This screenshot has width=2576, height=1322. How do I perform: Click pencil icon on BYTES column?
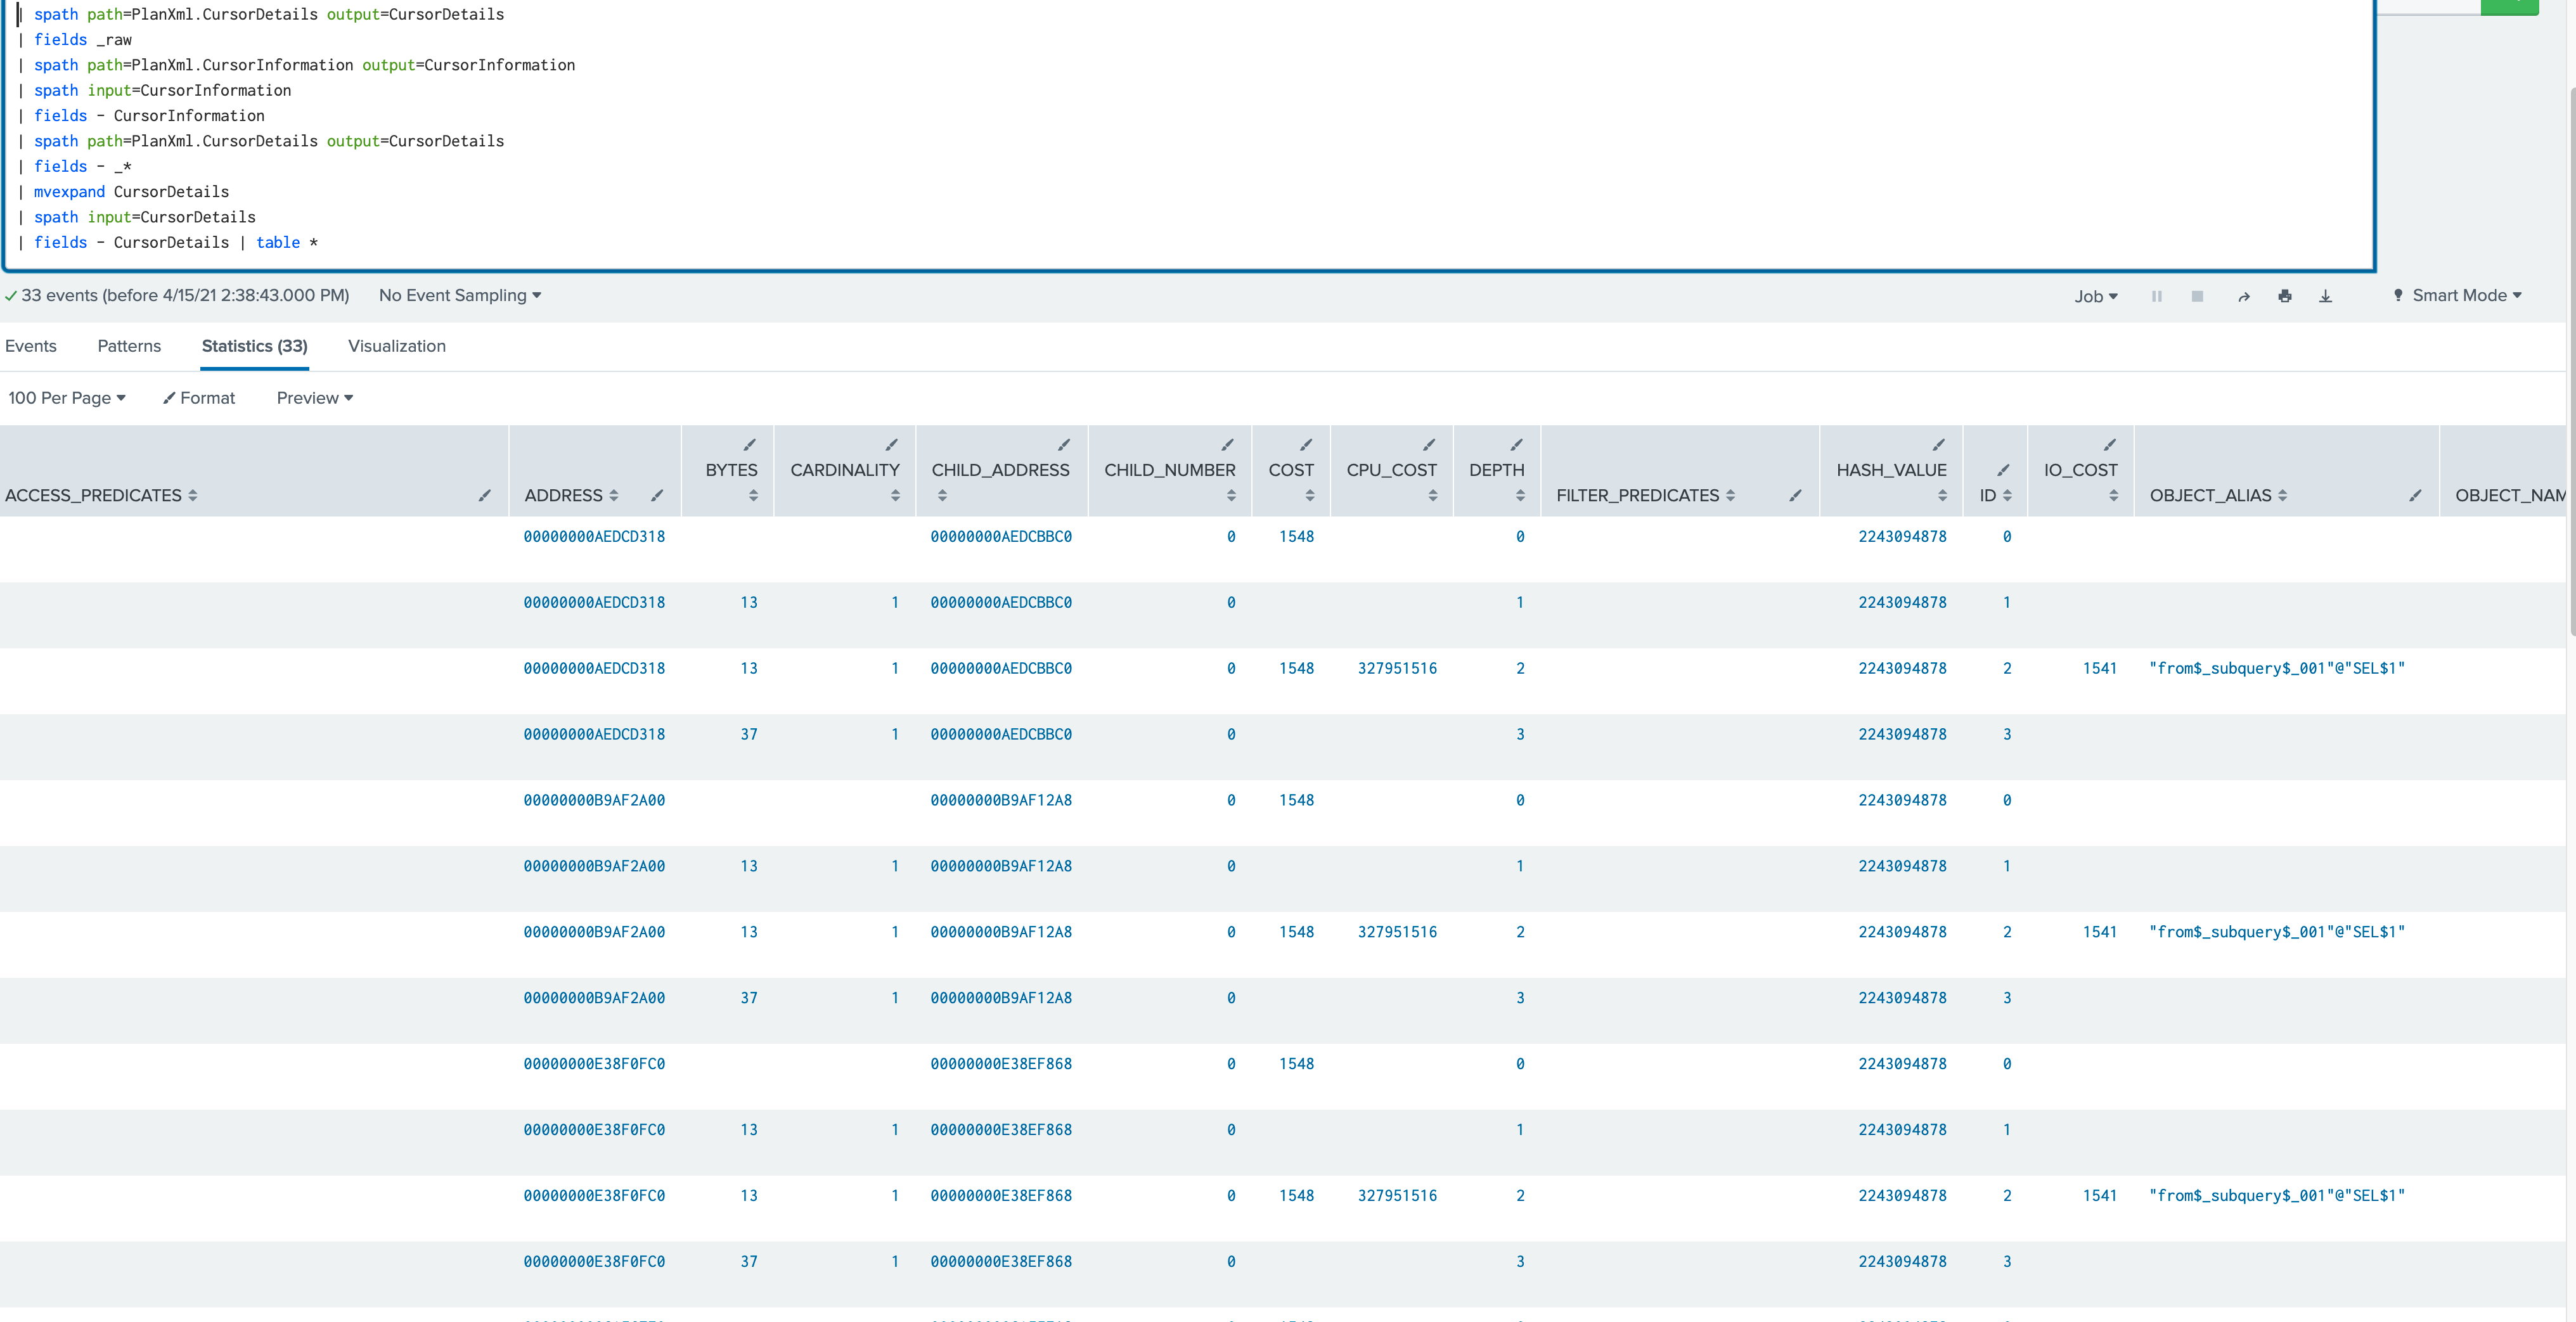(749, 445)
